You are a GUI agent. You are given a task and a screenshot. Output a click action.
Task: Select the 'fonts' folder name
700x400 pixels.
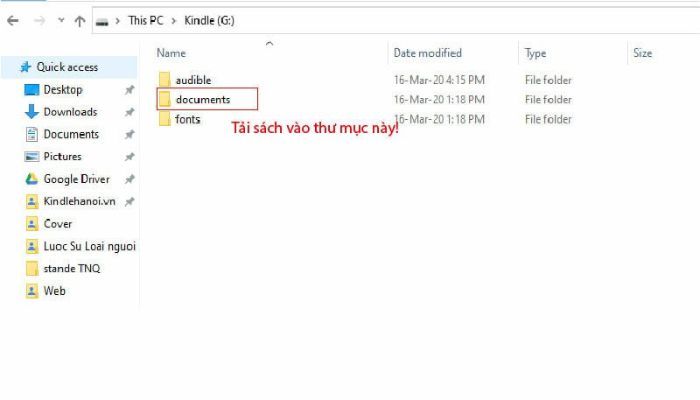[x=188, y=119]
